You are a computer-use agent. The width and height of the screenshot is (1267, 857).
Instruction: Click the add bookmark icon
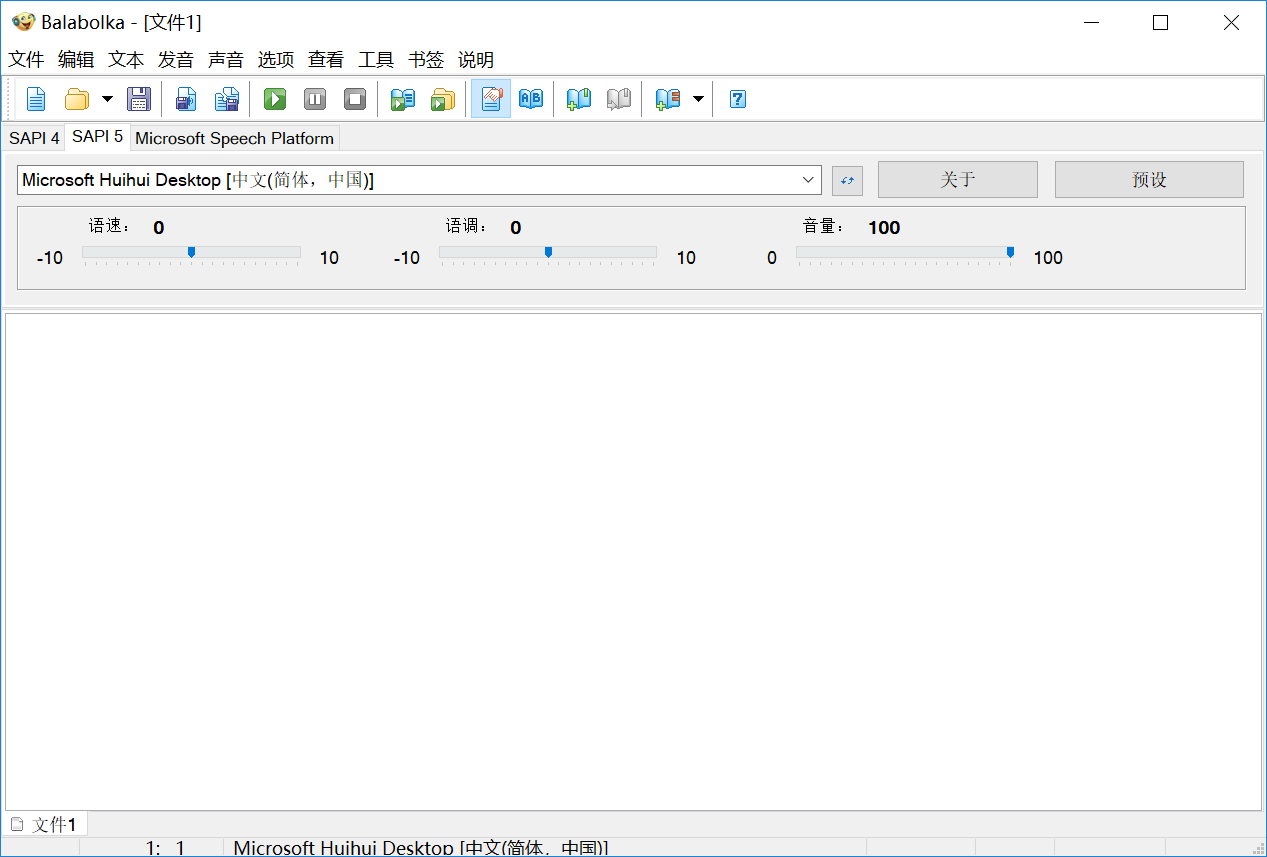pos(579,99)
